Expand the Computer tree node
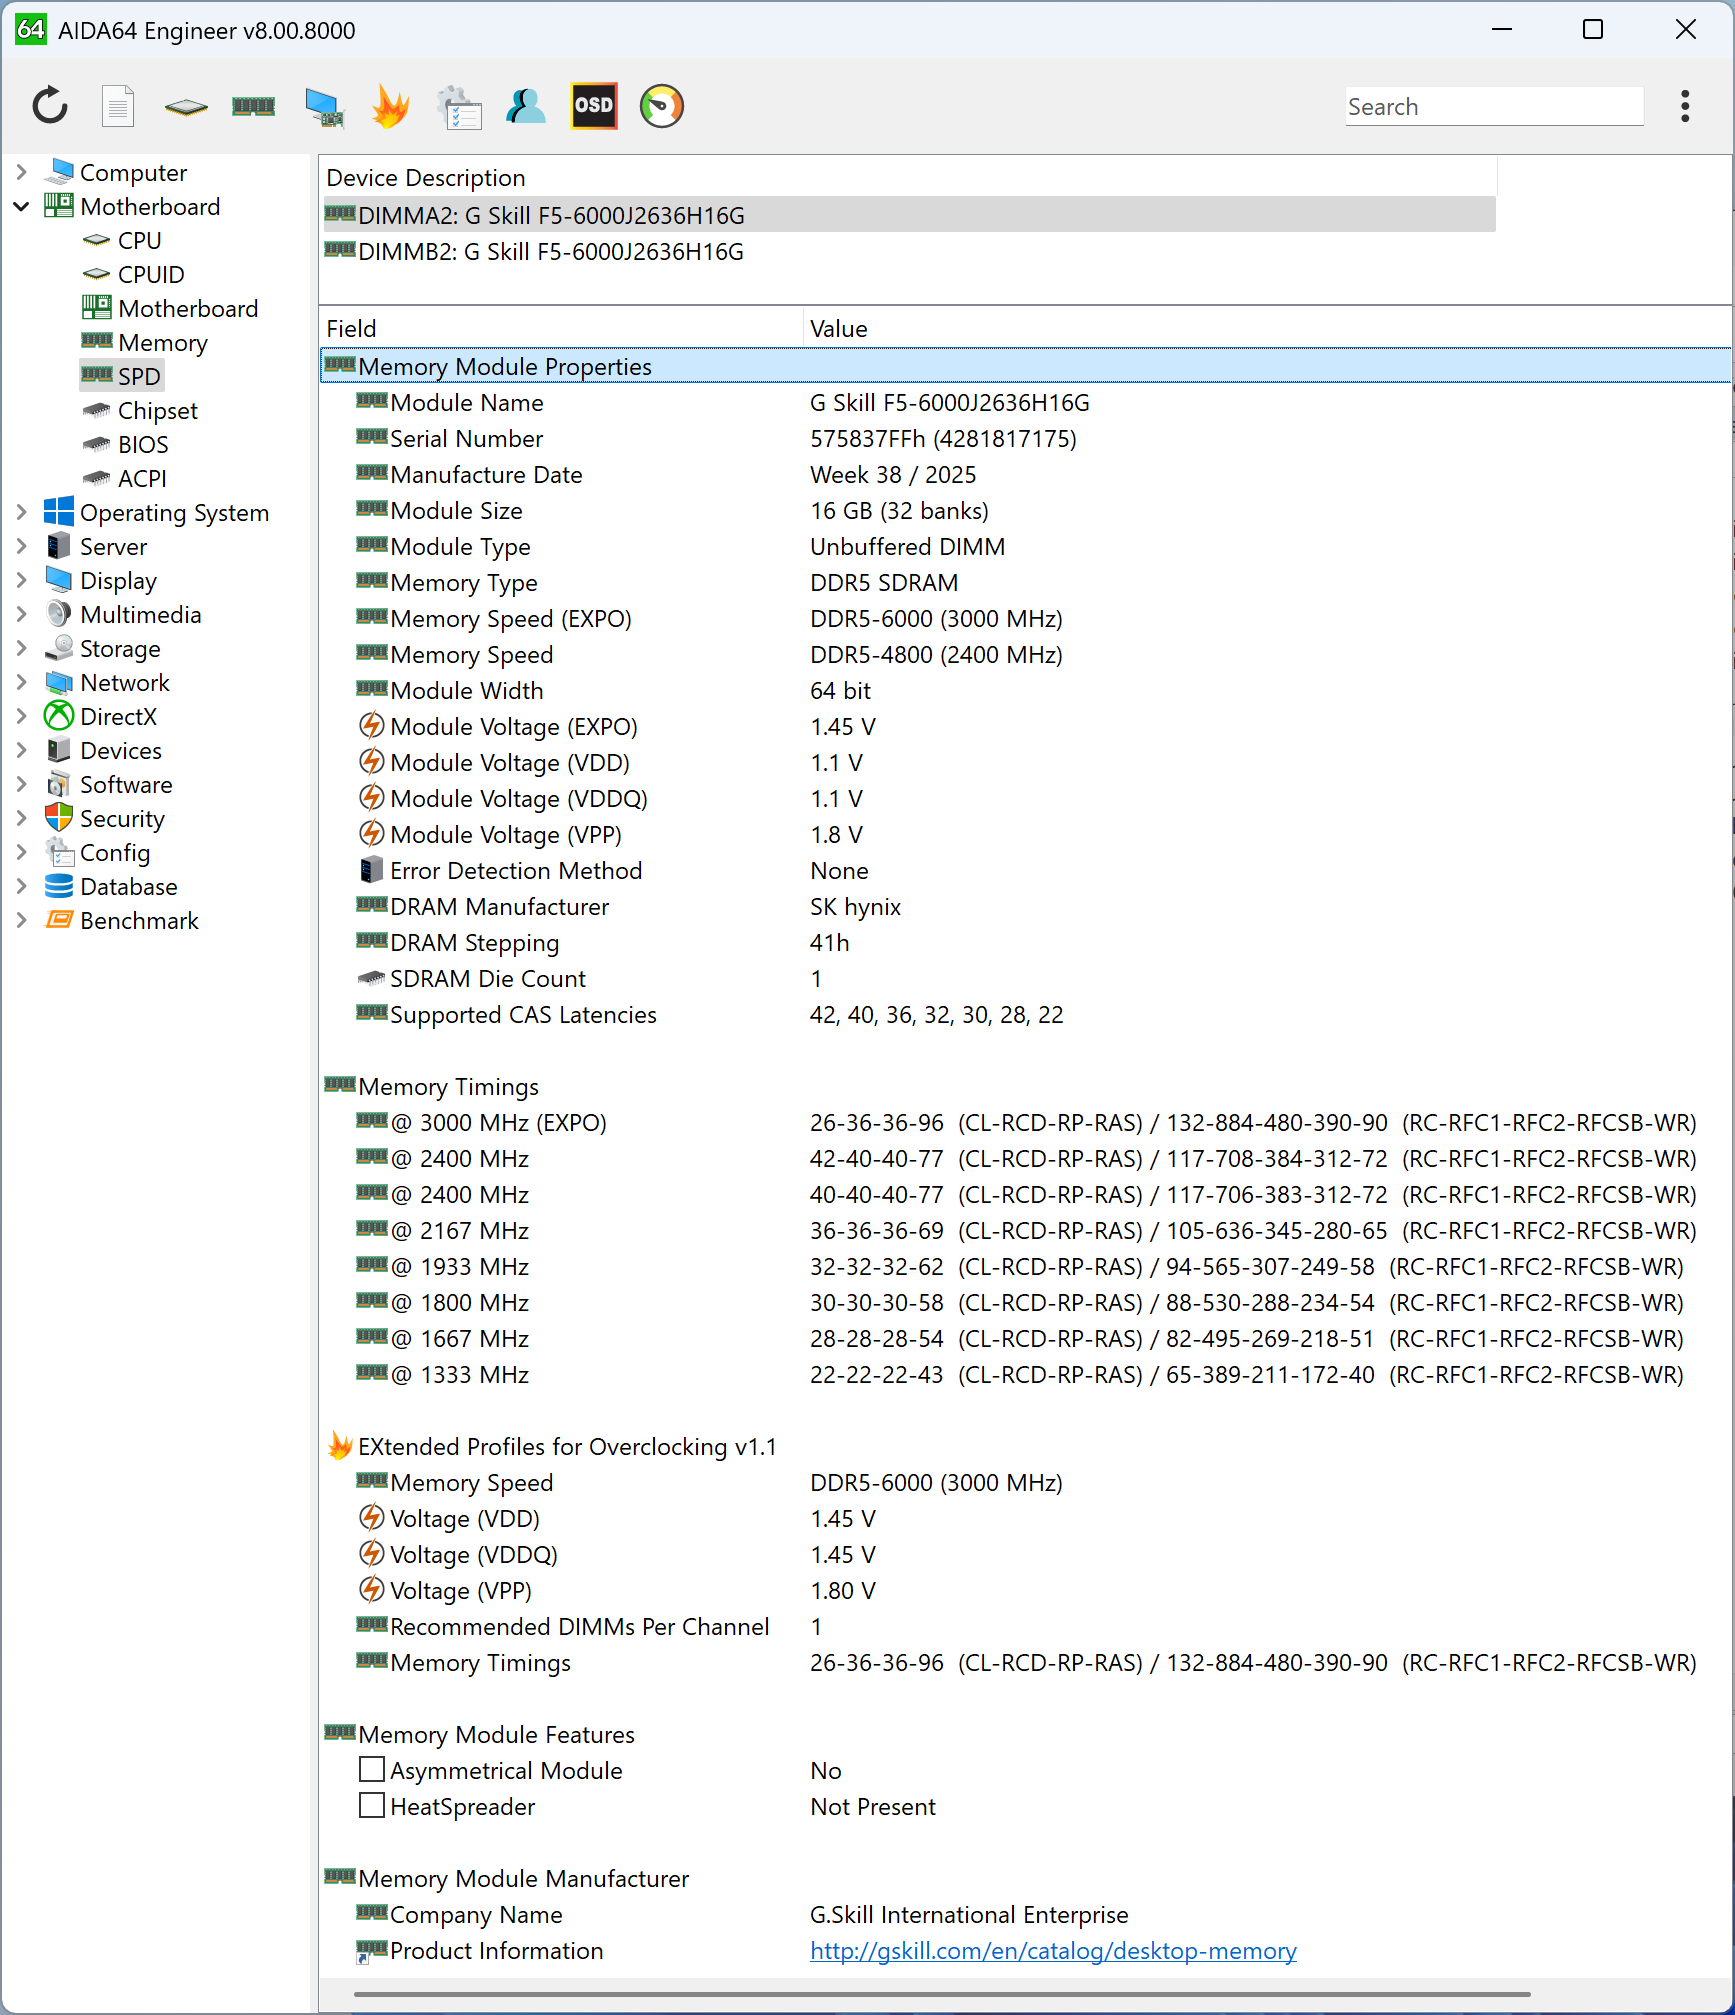This screenshot has height=2015, width=1735. pyautogui.click(x=21, y=173)
